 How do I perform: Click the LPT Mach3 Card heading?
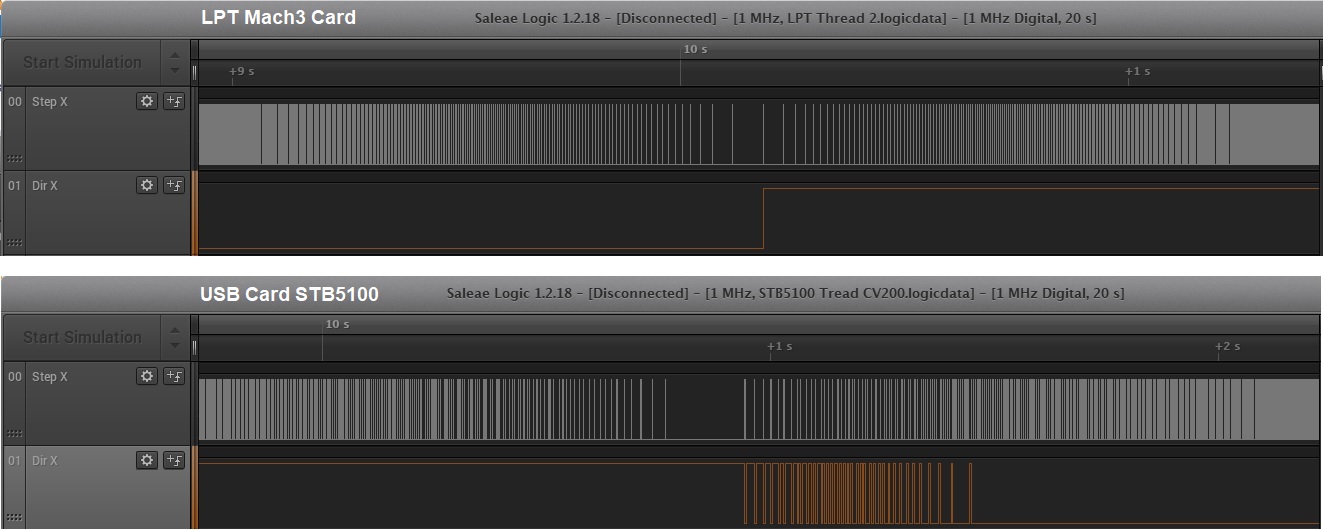[278, 17]
